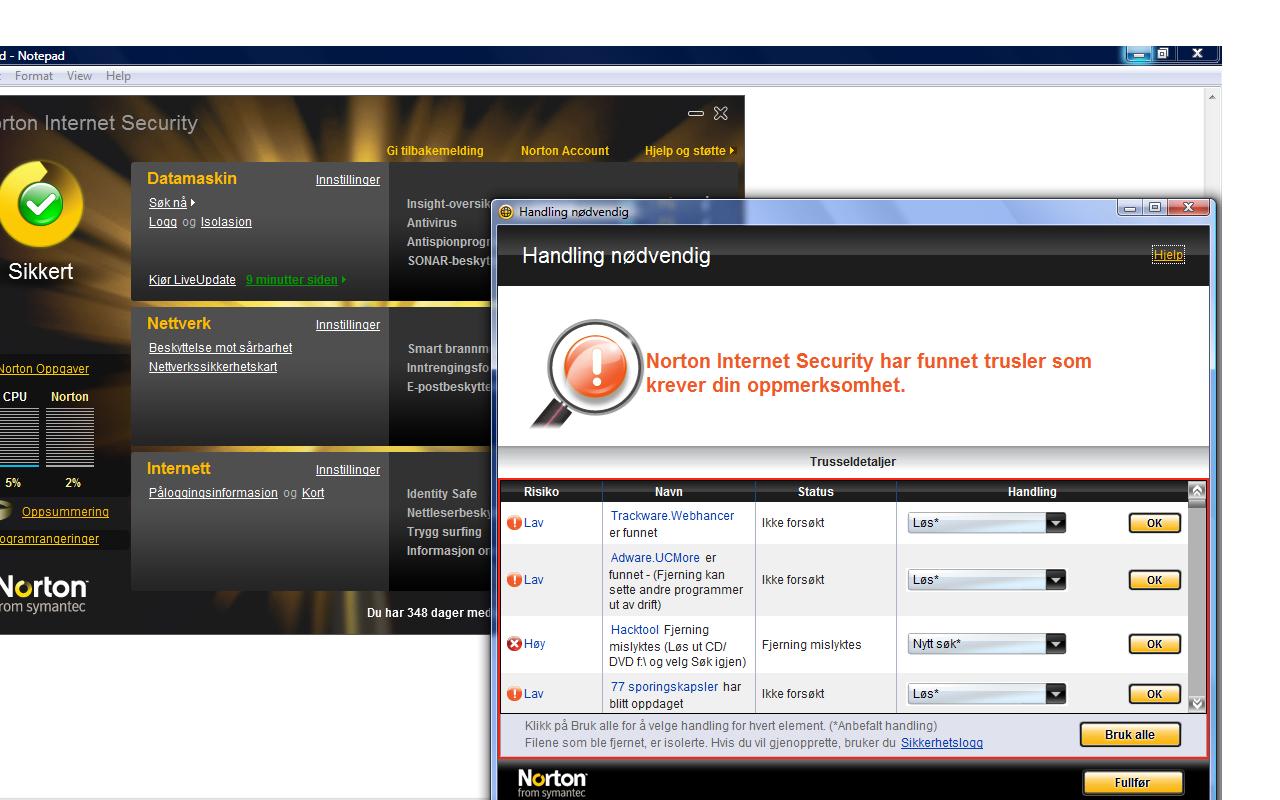Open Datamaskin Innstillinger link
1280x800 pixels.
(348, 180)
